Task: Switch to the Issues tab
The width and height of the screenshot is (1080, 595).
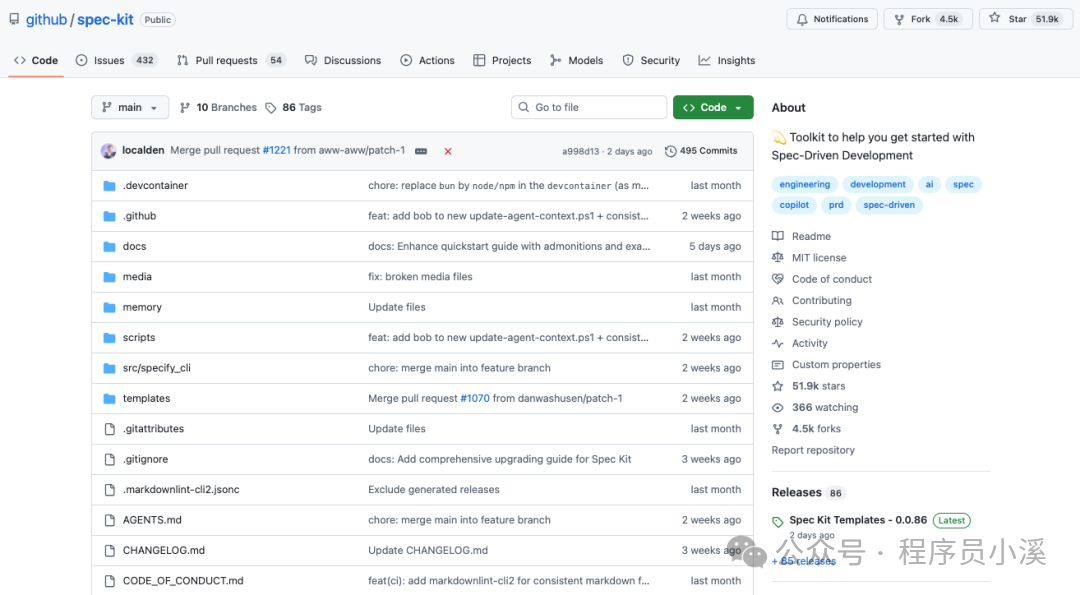Action: 109,60
